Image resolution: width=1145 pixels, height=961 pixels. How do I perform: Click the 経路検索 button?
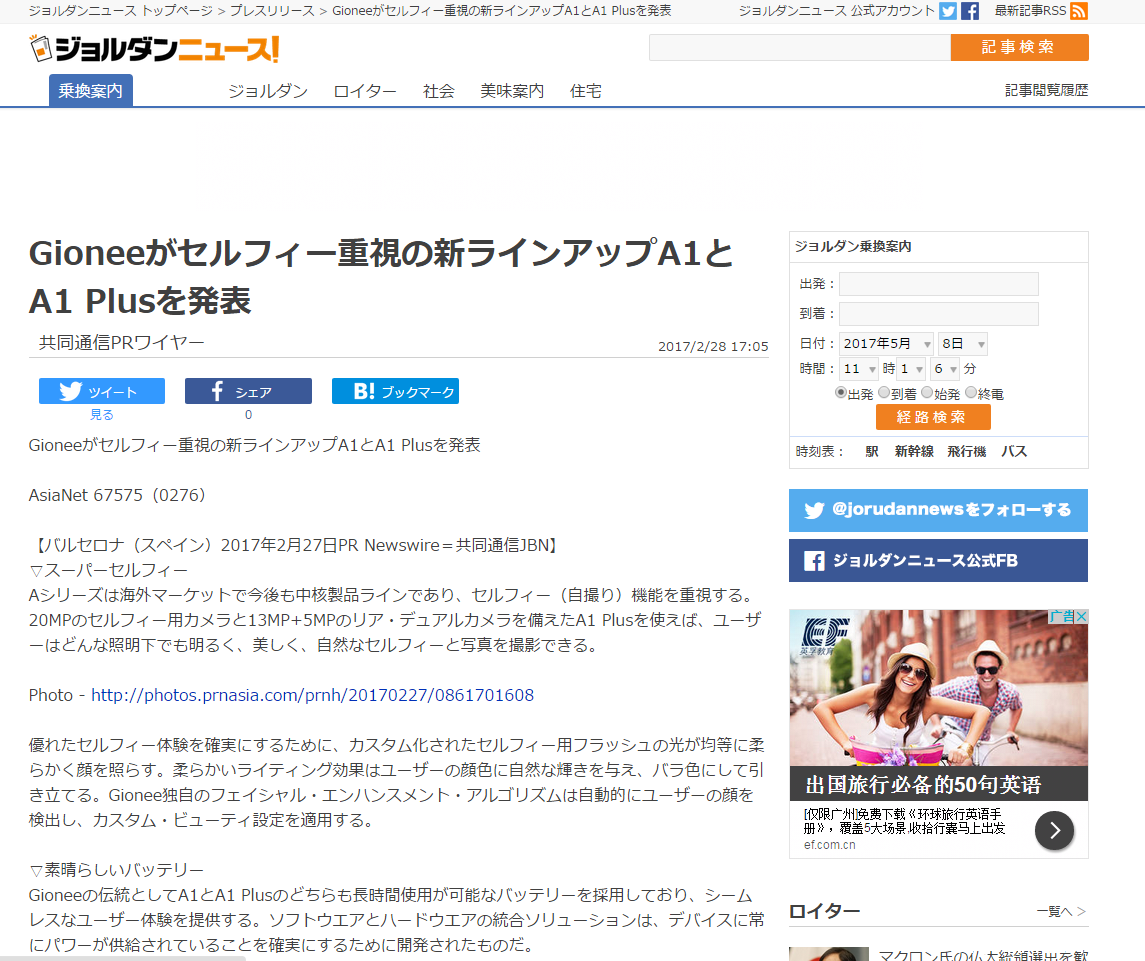tap(933, 417)
